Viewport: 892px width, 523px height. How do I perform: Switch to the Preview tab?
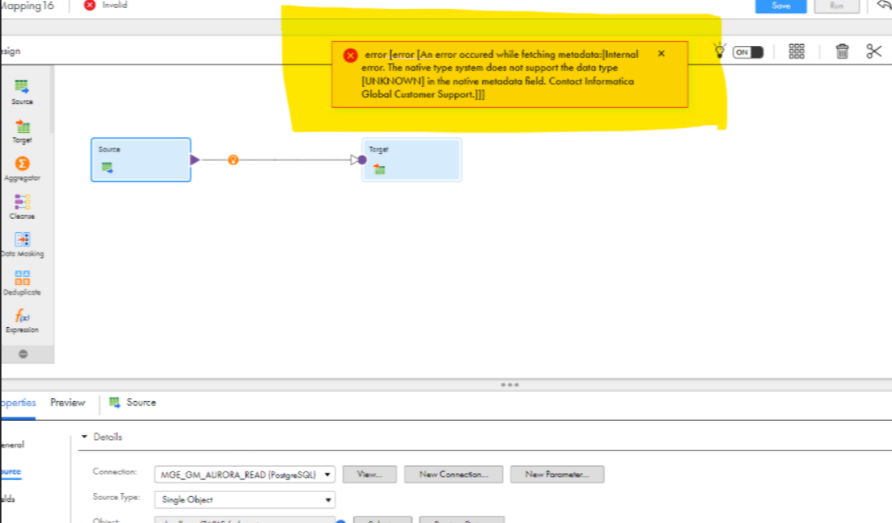(68, 402)
